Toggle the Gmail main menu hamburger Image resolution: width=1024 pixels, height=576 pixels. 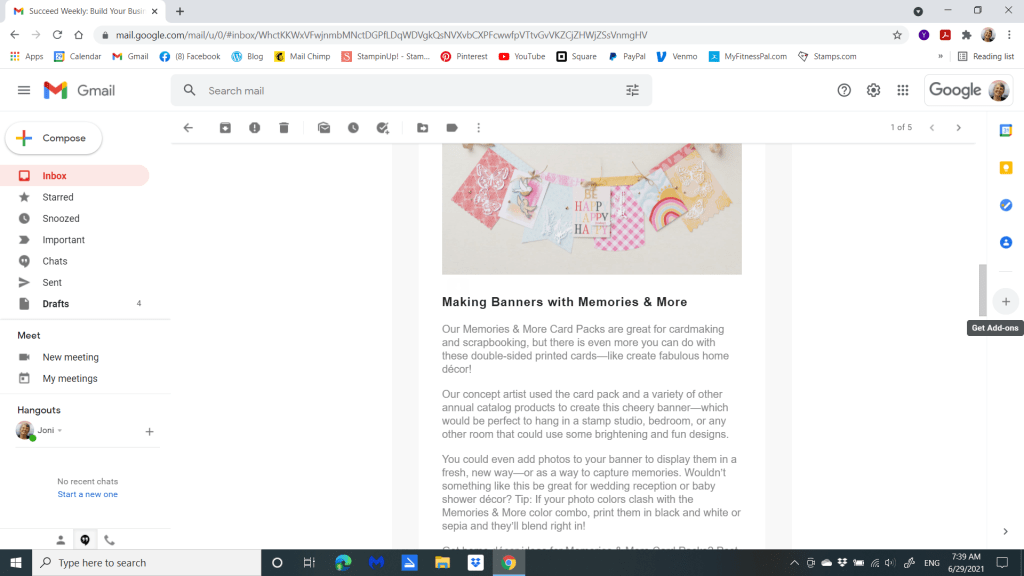(x=24, y=90)
